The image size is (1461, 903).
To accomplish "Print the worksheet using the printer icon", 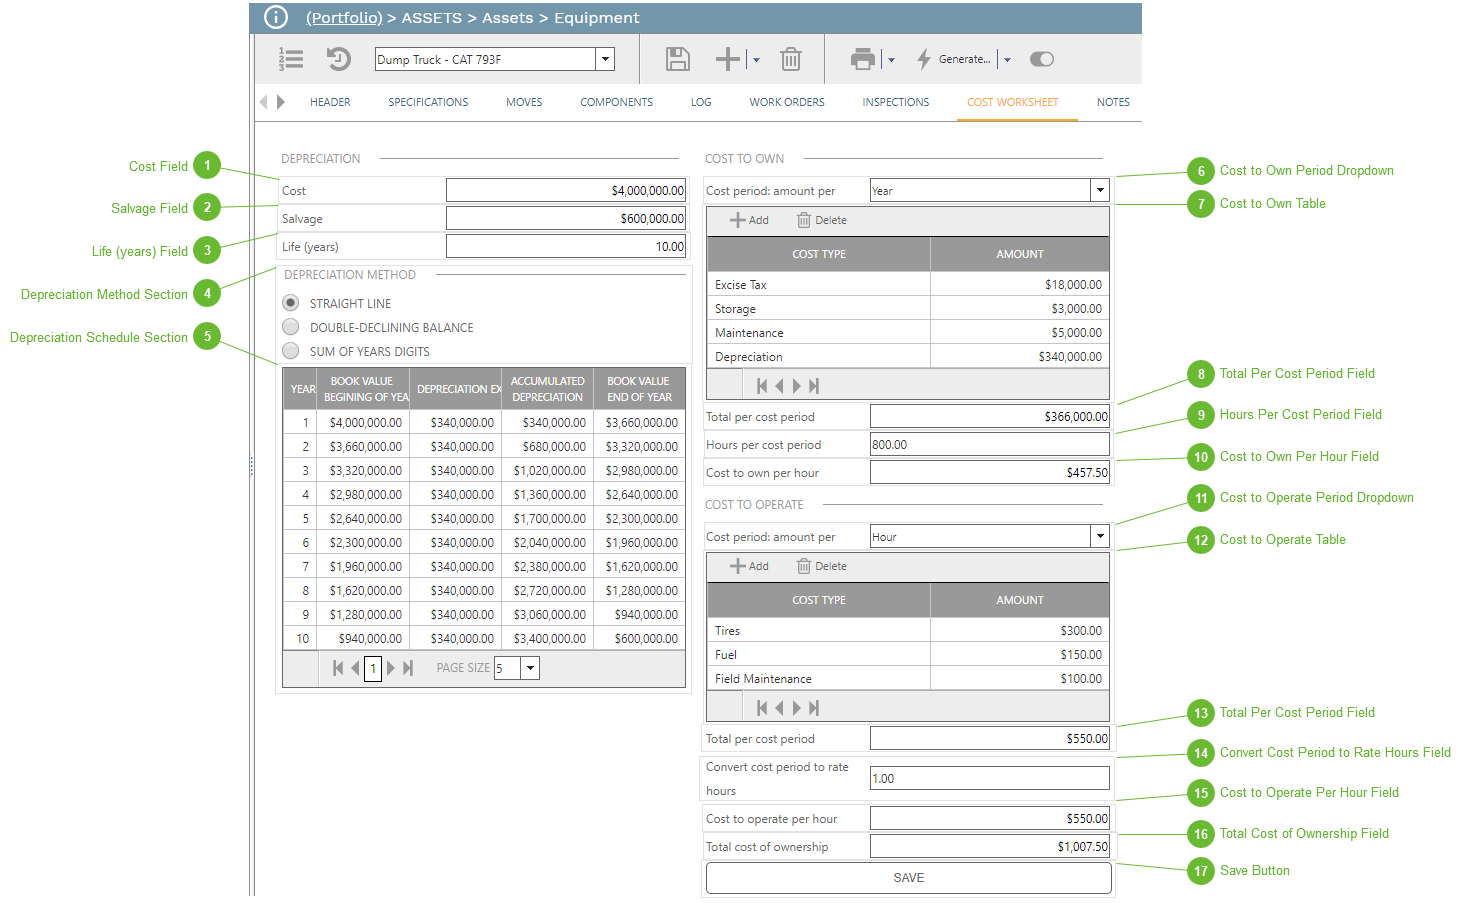I will 861,59.
